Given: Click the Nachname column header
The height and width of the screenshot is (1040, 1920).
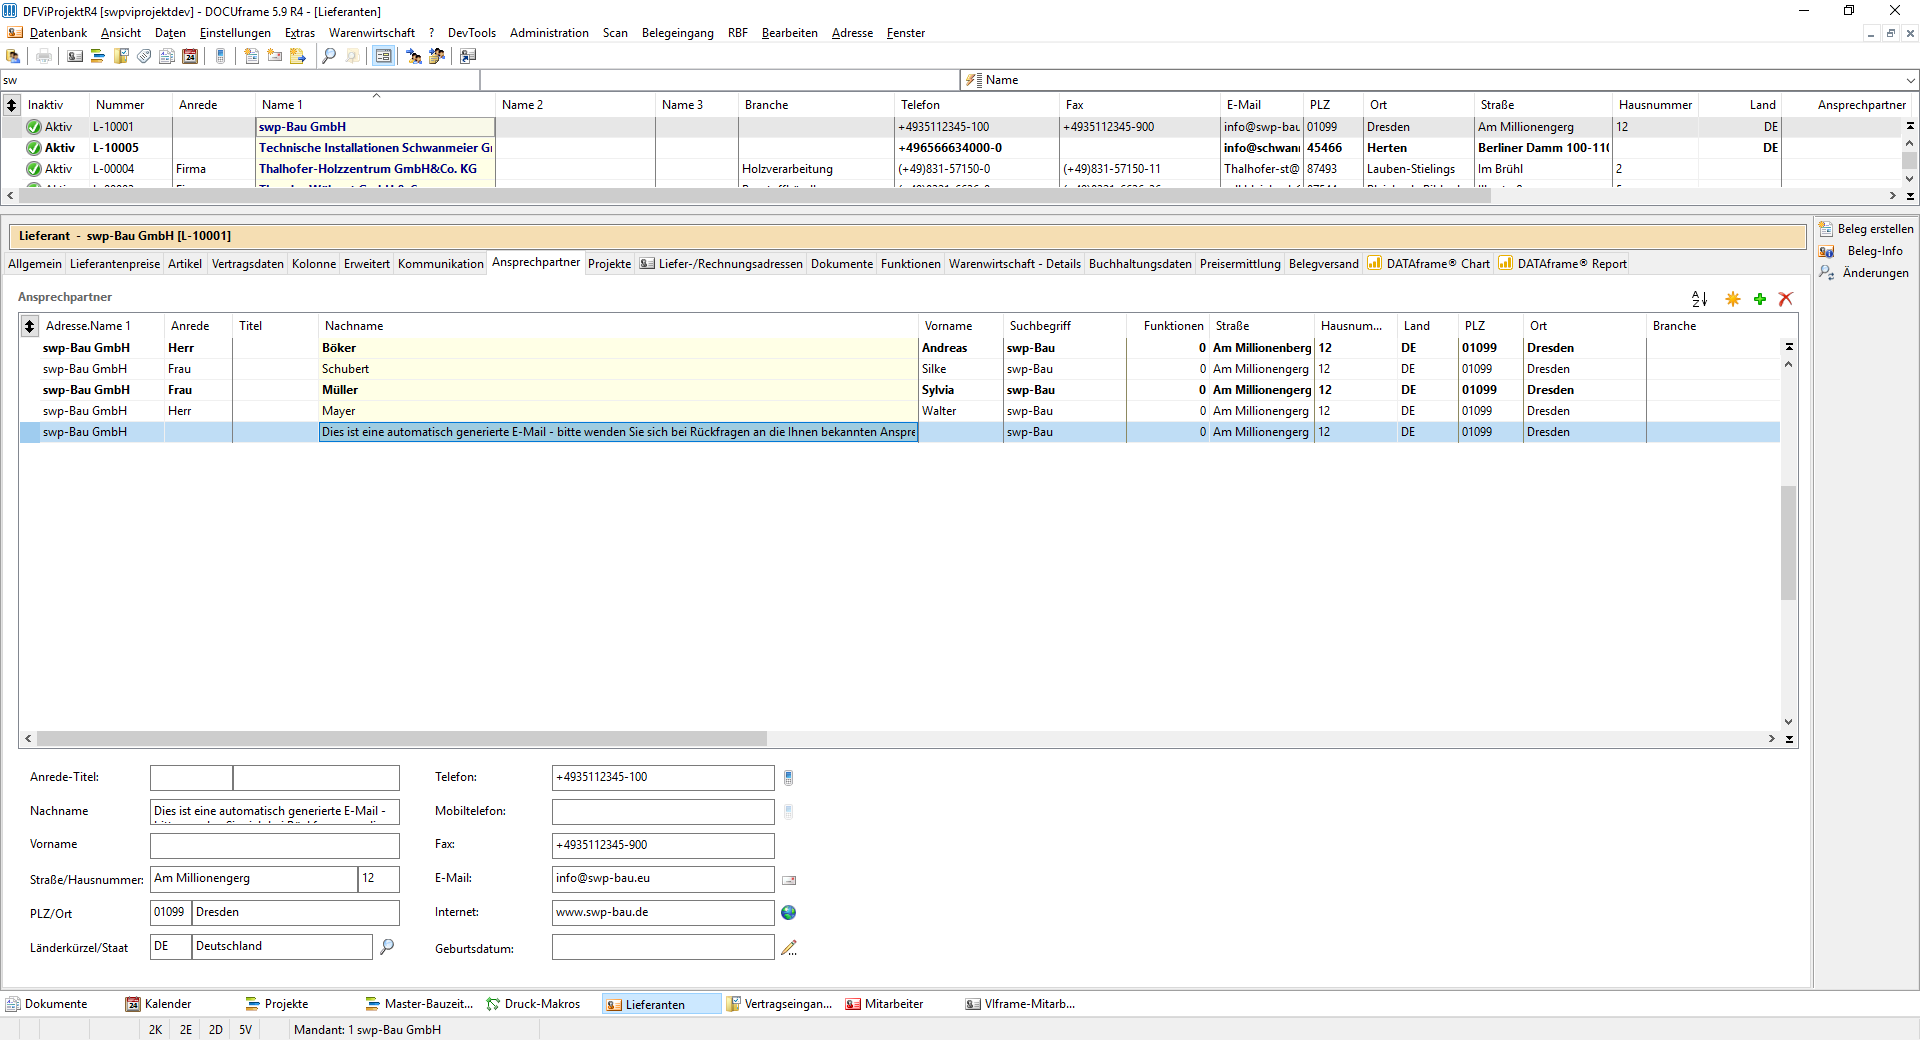Looking at the screenshot, I should coord(618,326).
